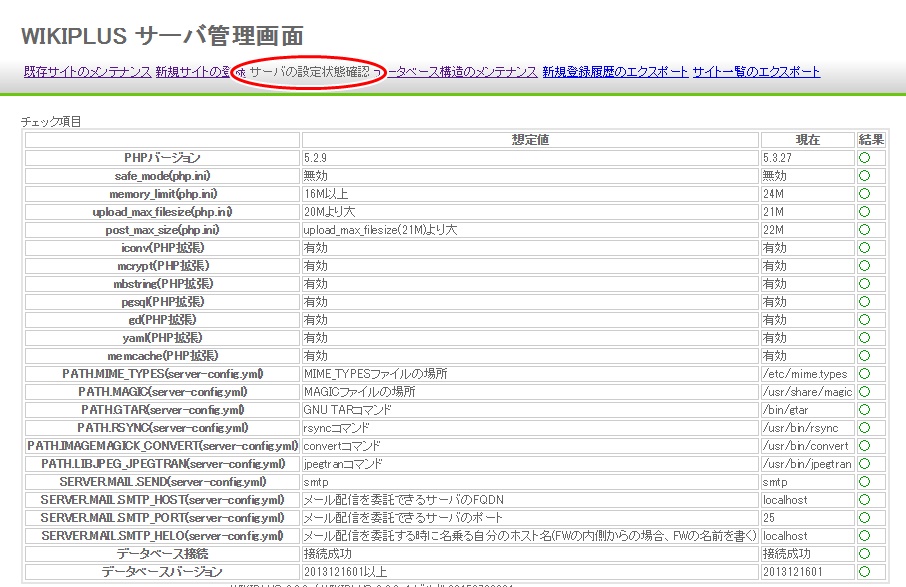Open the 新規登録履歴のエクスポート link
This screenshot has width=906, height=587.
[x=615, y=72]
